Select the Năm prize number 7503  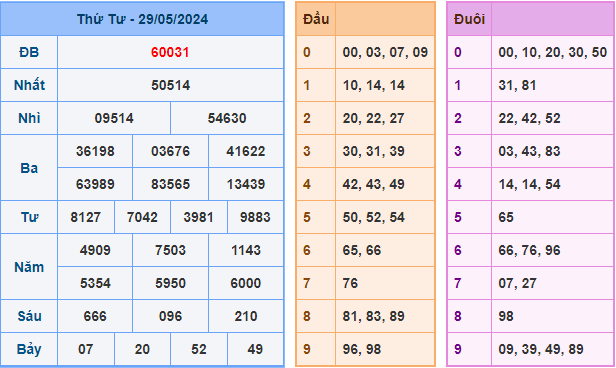170,250
